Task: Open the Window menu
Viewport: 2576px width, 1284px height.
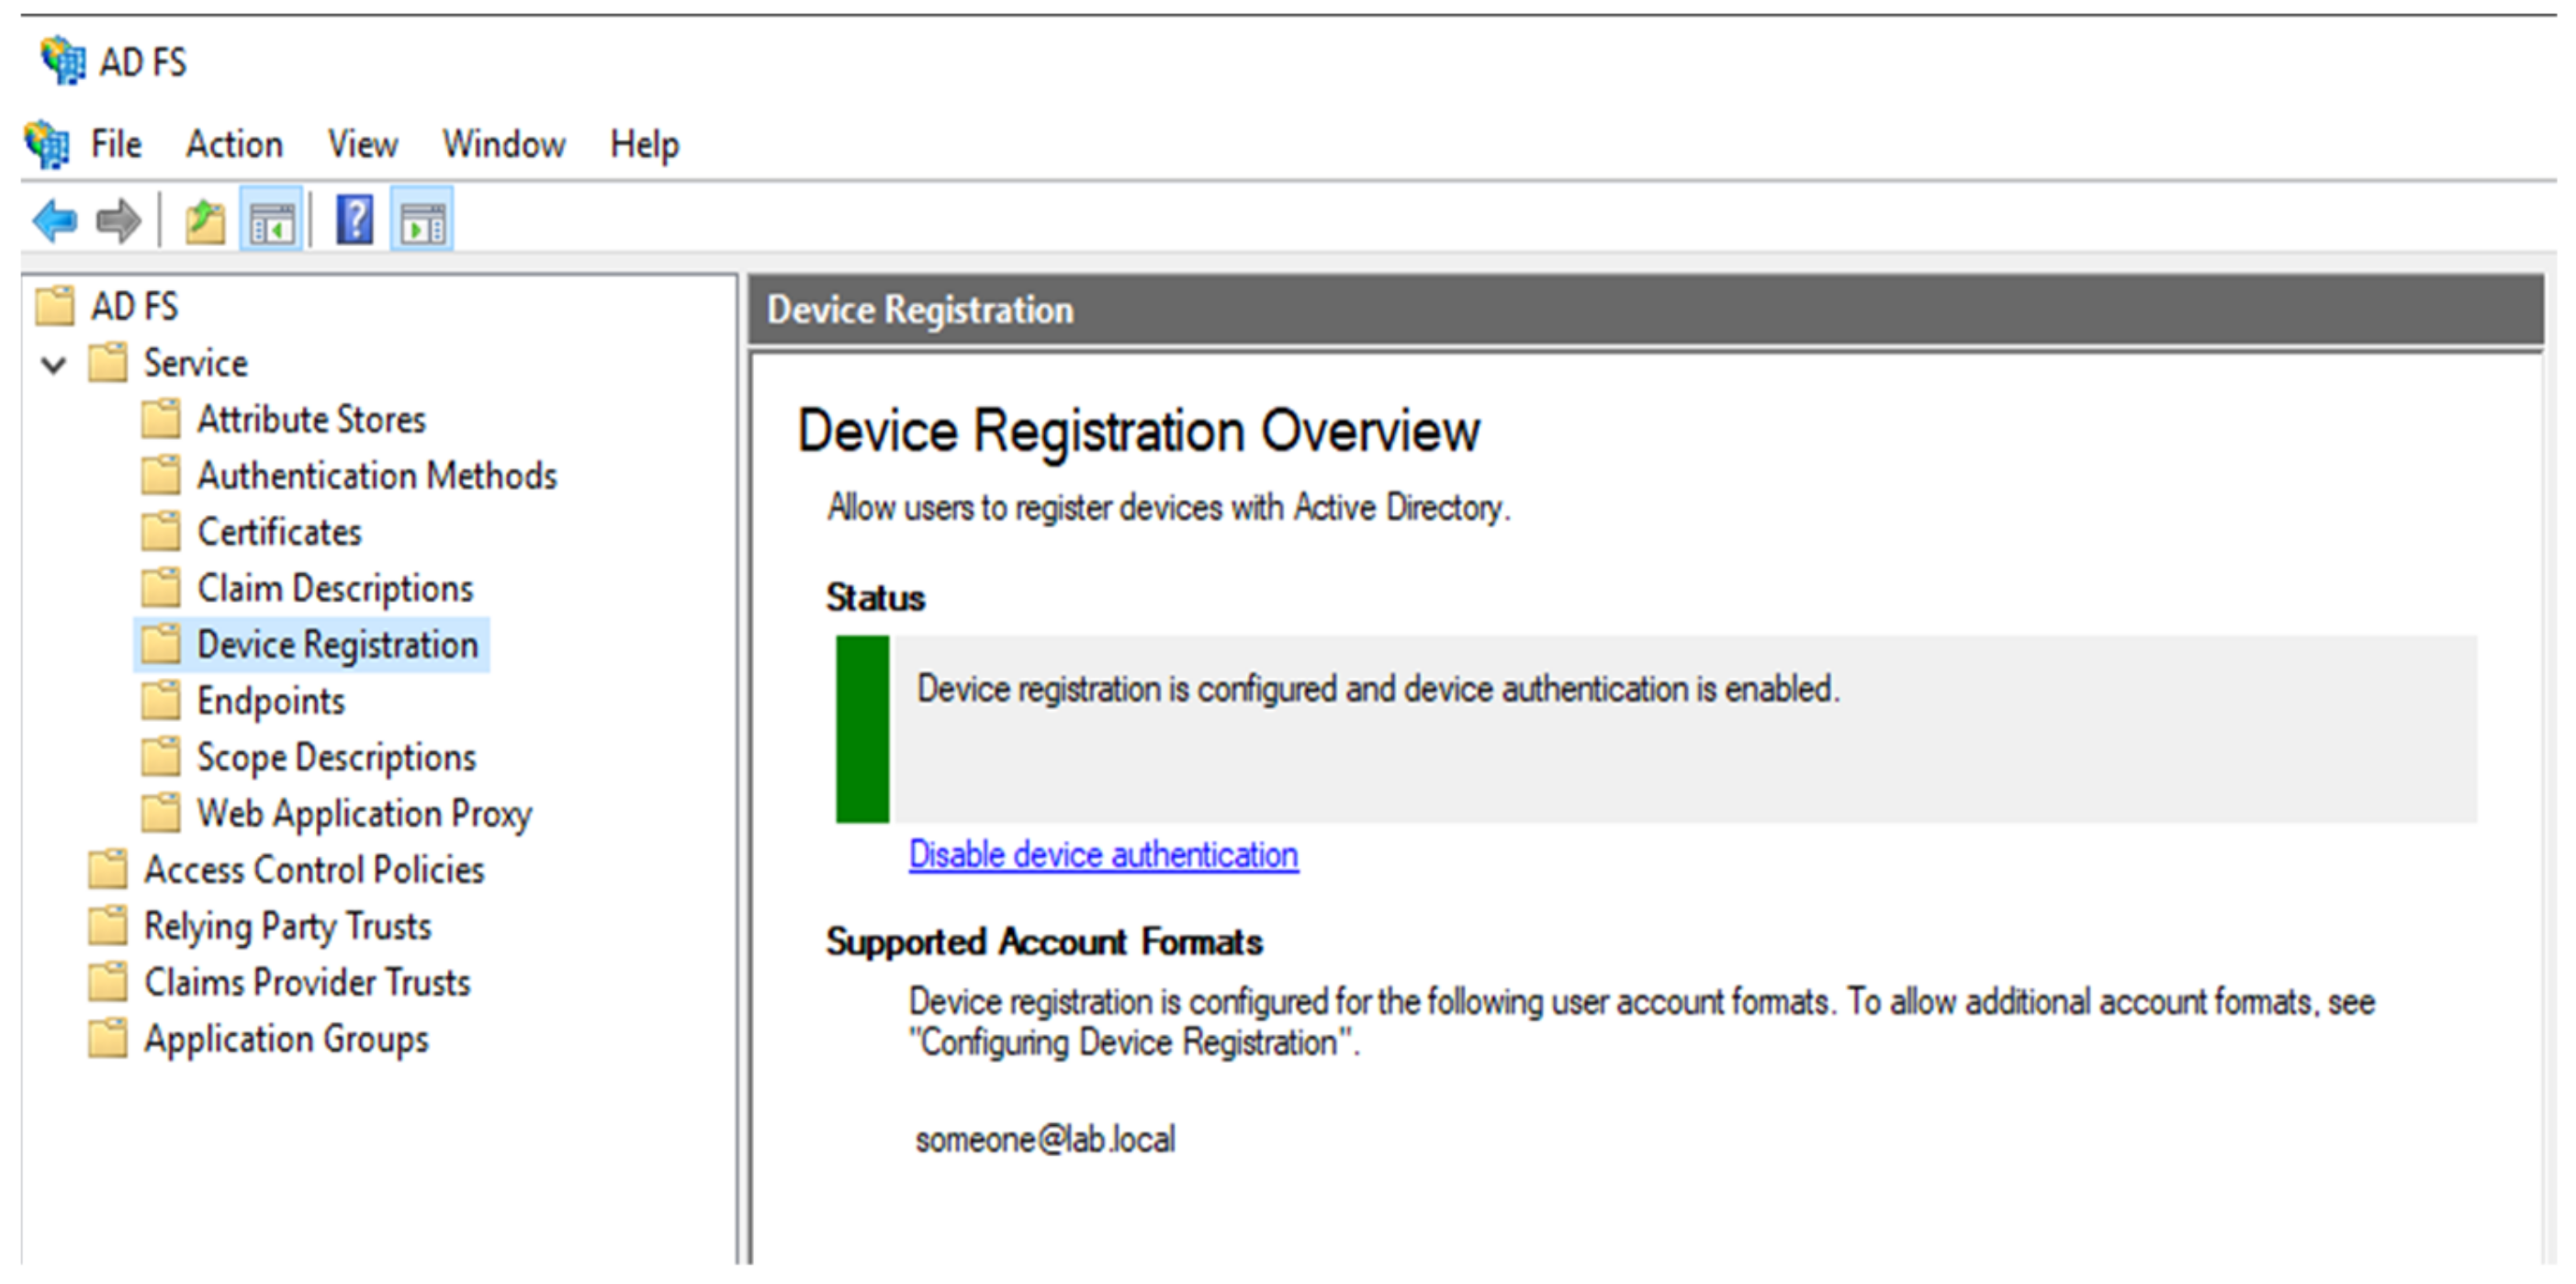Action: coord(504,145)
